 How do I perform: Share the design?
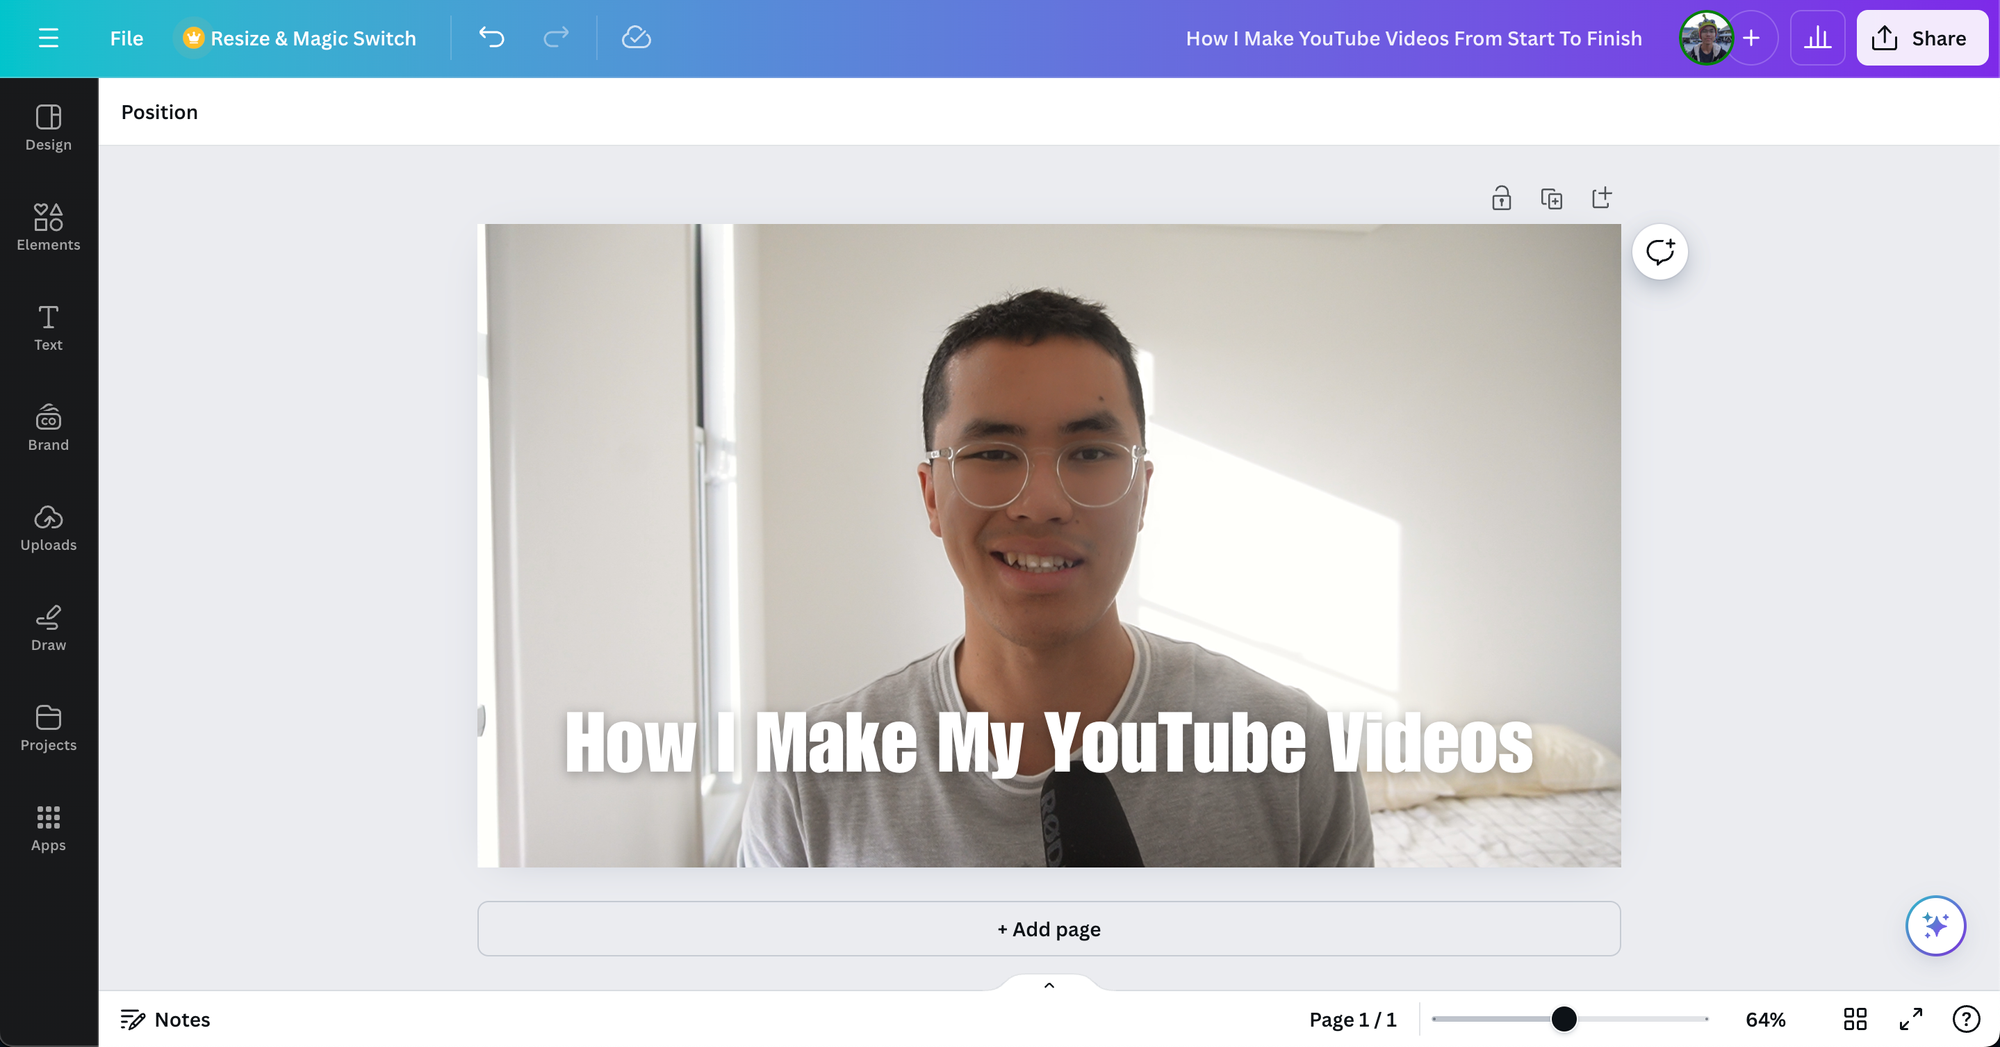[x=1922, y=38]
